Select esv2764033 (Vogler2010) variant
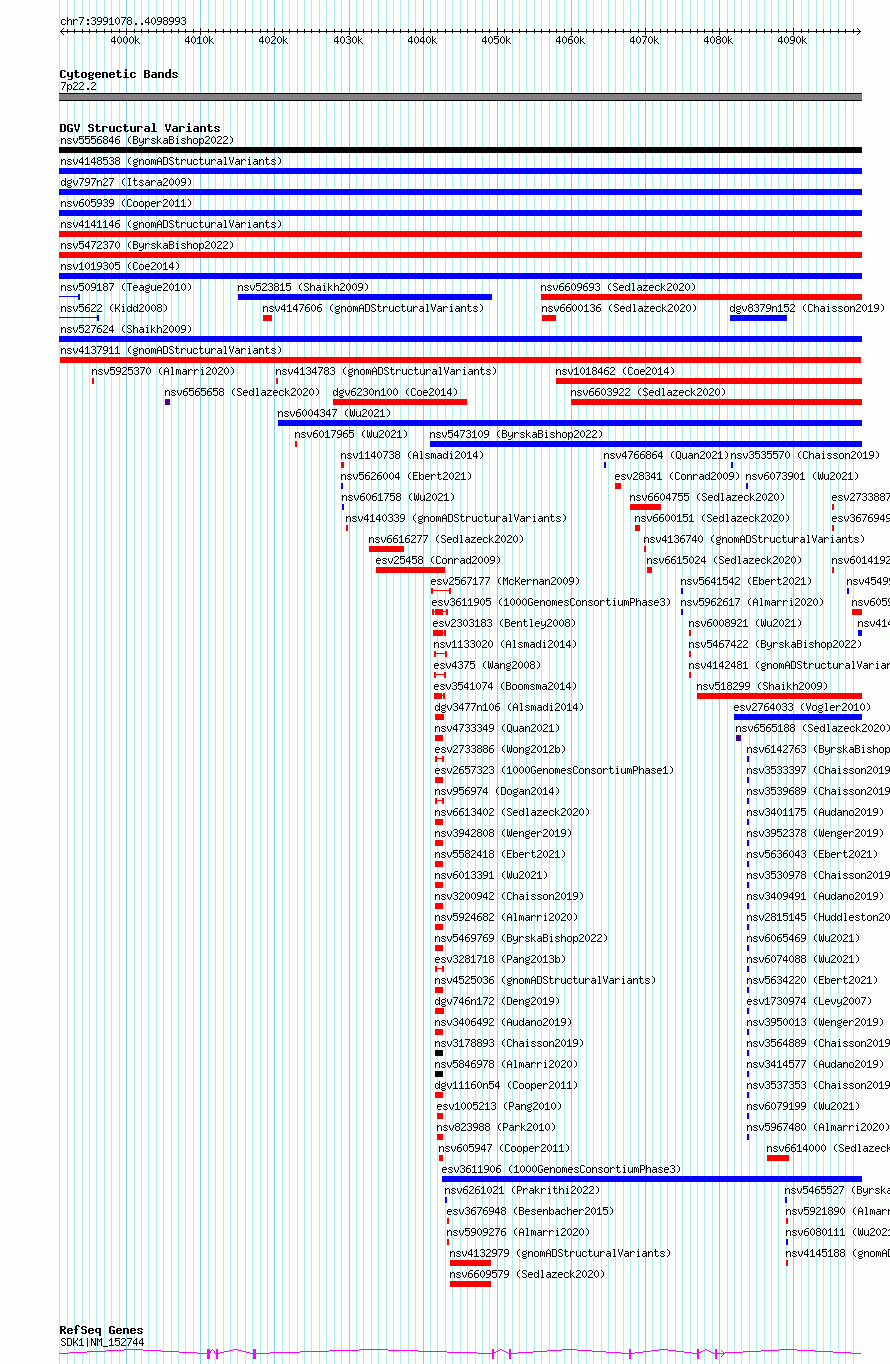 pos(803,708)
